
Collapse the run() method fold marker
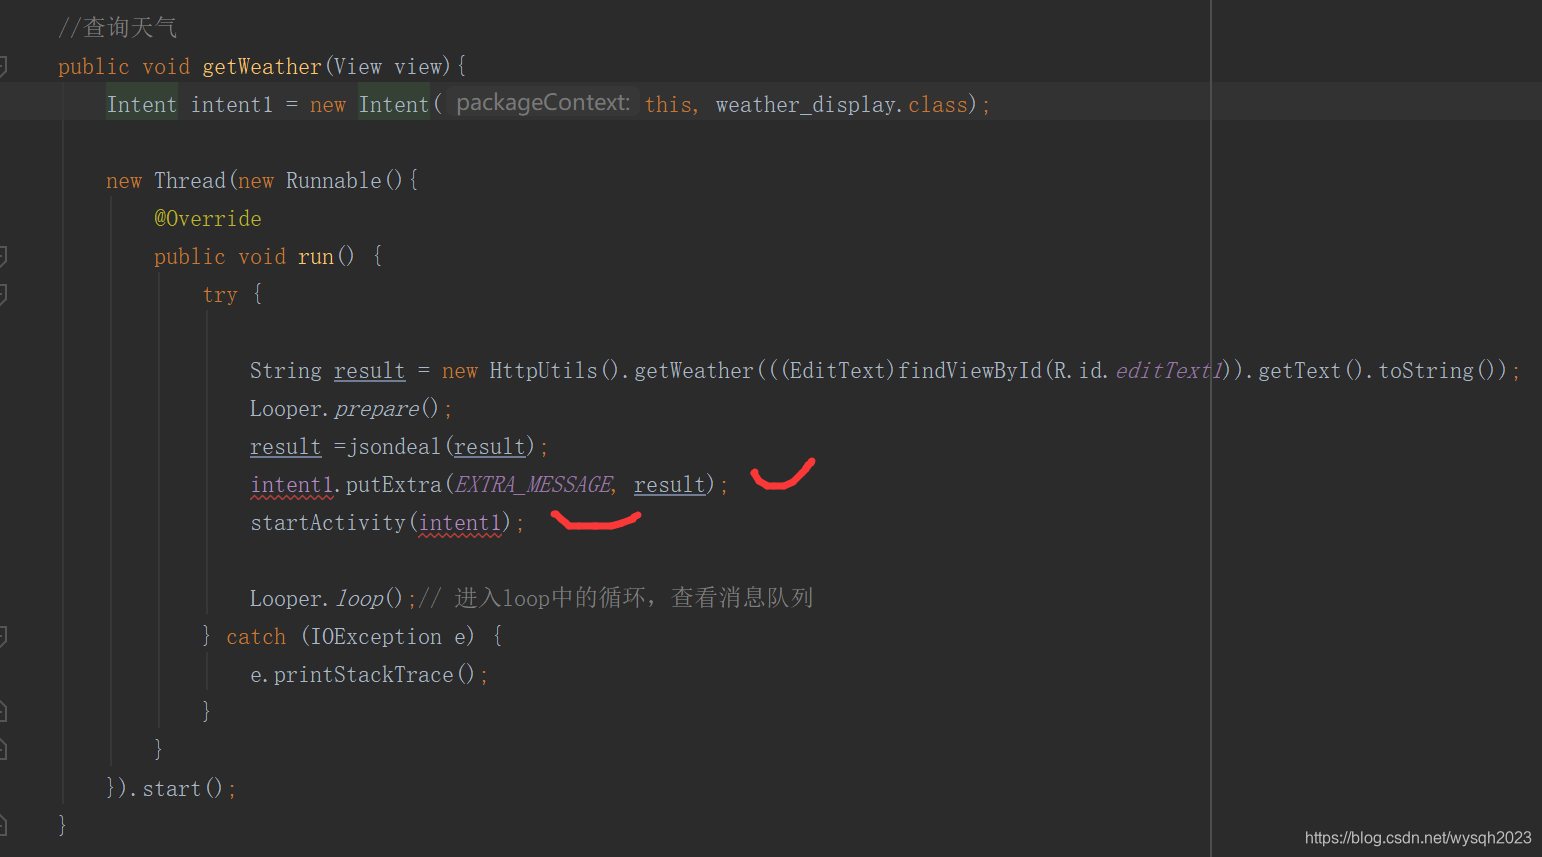tap(3, 257)
